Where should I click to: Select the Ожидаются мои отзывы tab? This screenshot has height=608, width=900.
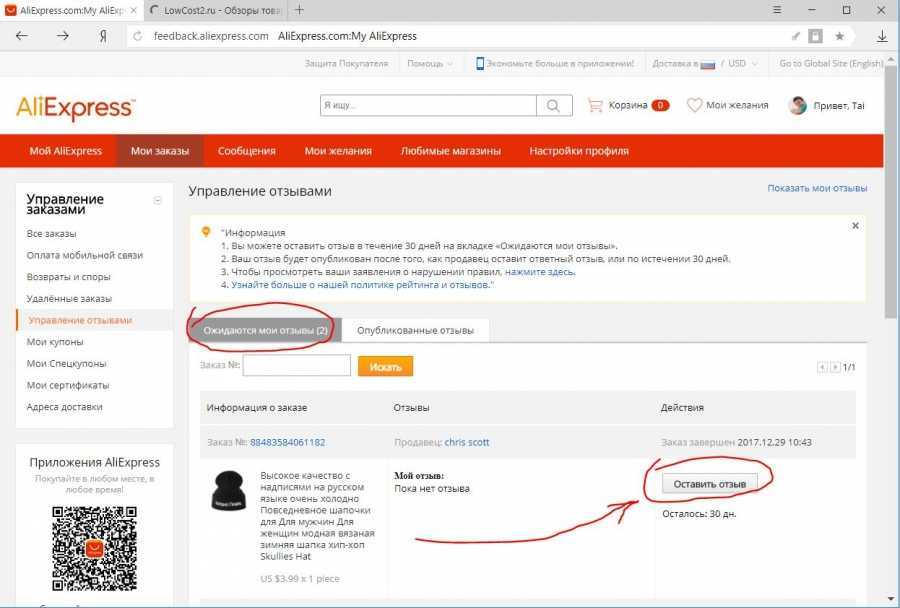265,331
